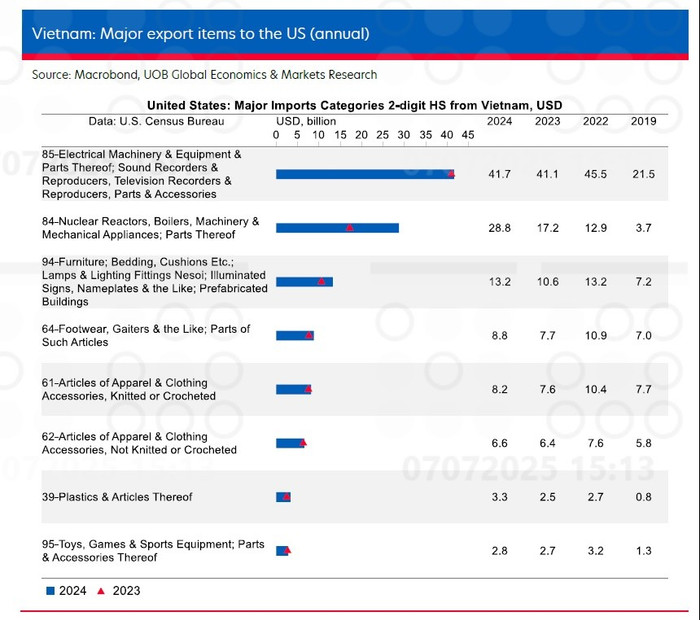Click the 64-Footwear category label

point(146,336)
